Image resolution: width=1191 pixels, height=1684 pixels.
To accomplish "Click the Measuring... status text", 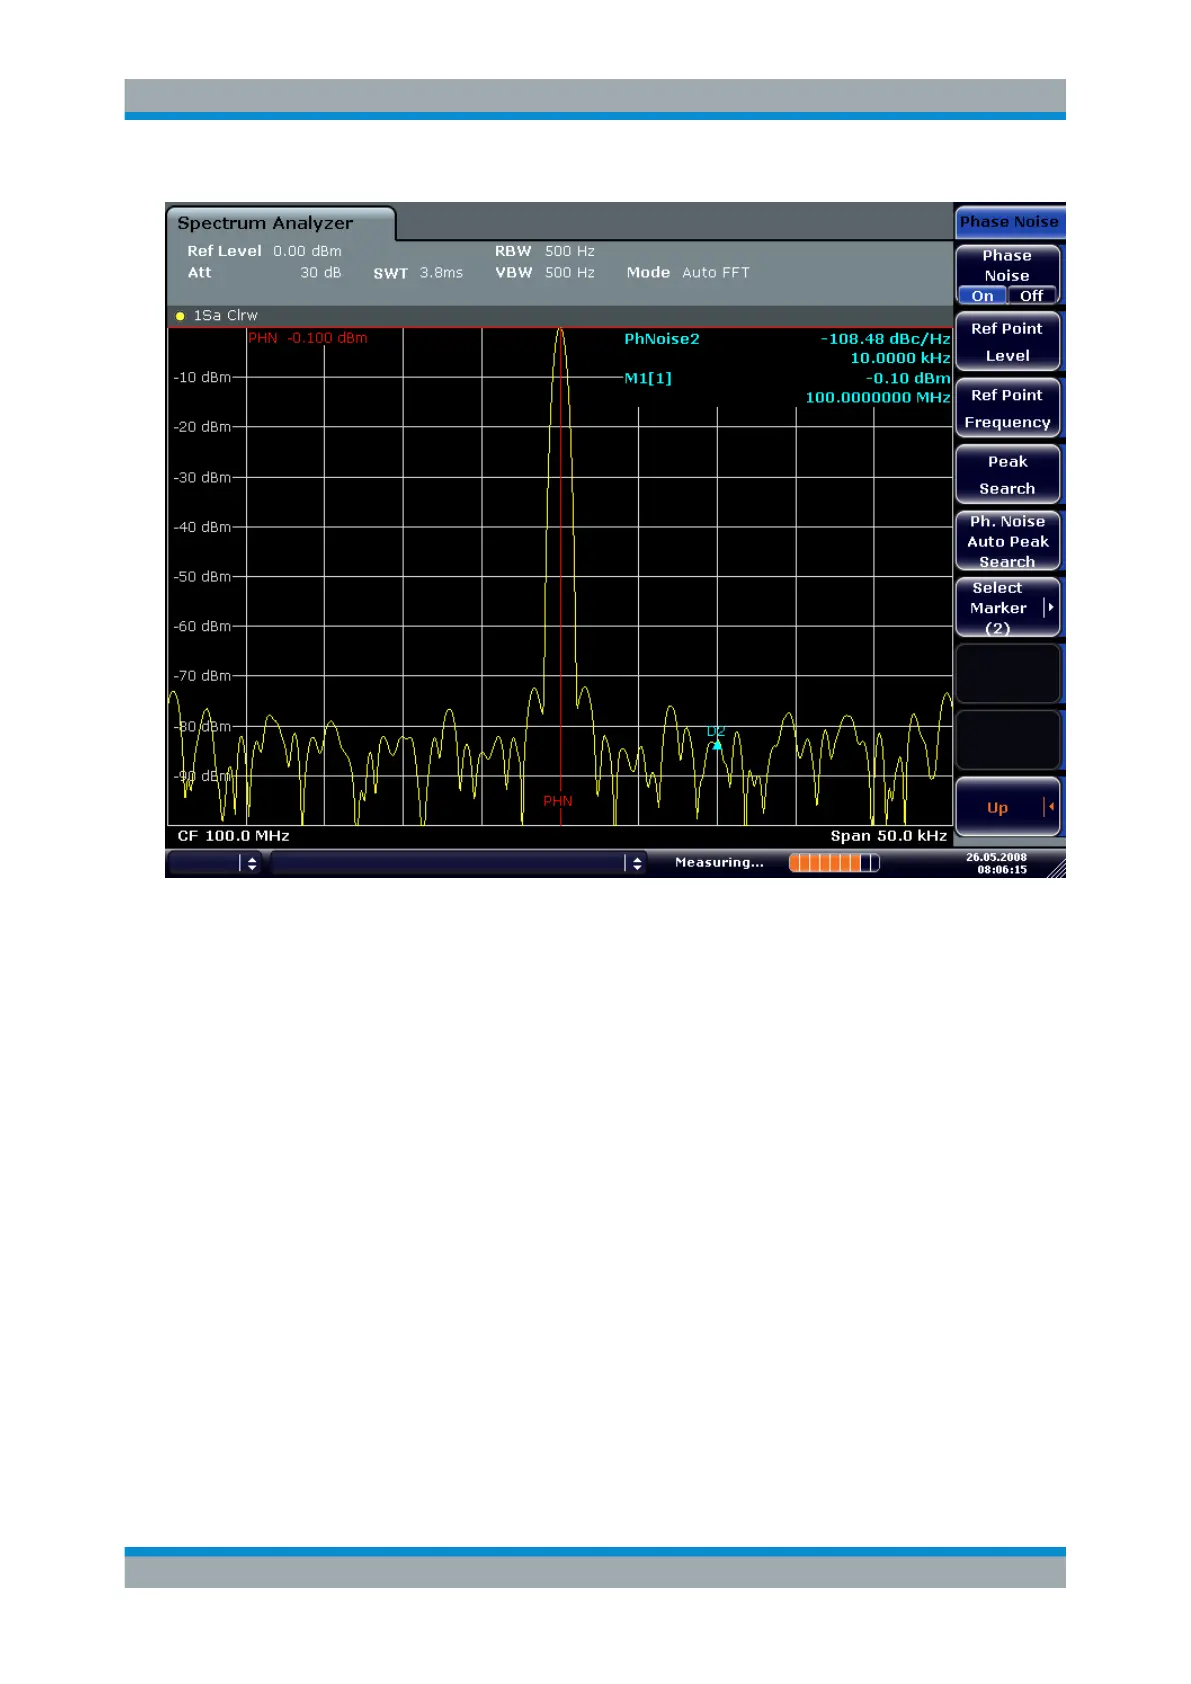I will click(719, 863).
